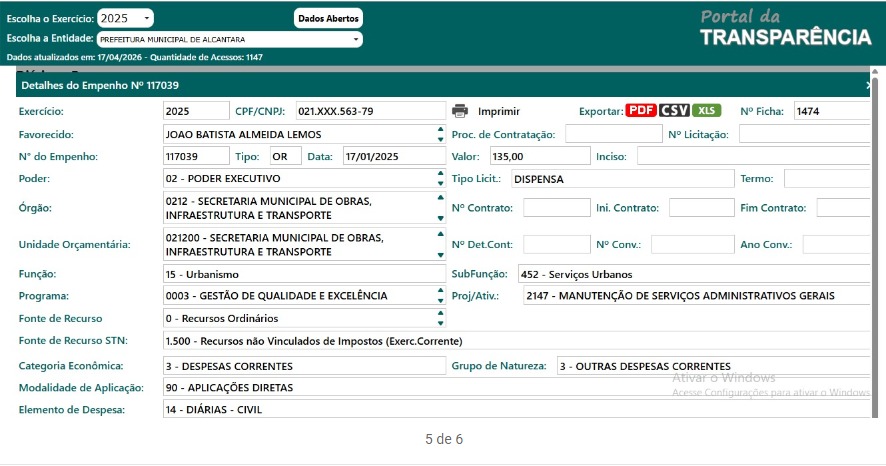Click the printer icon next to Imprimir
This screenshot has height=466, width=886.
[460, 111]
